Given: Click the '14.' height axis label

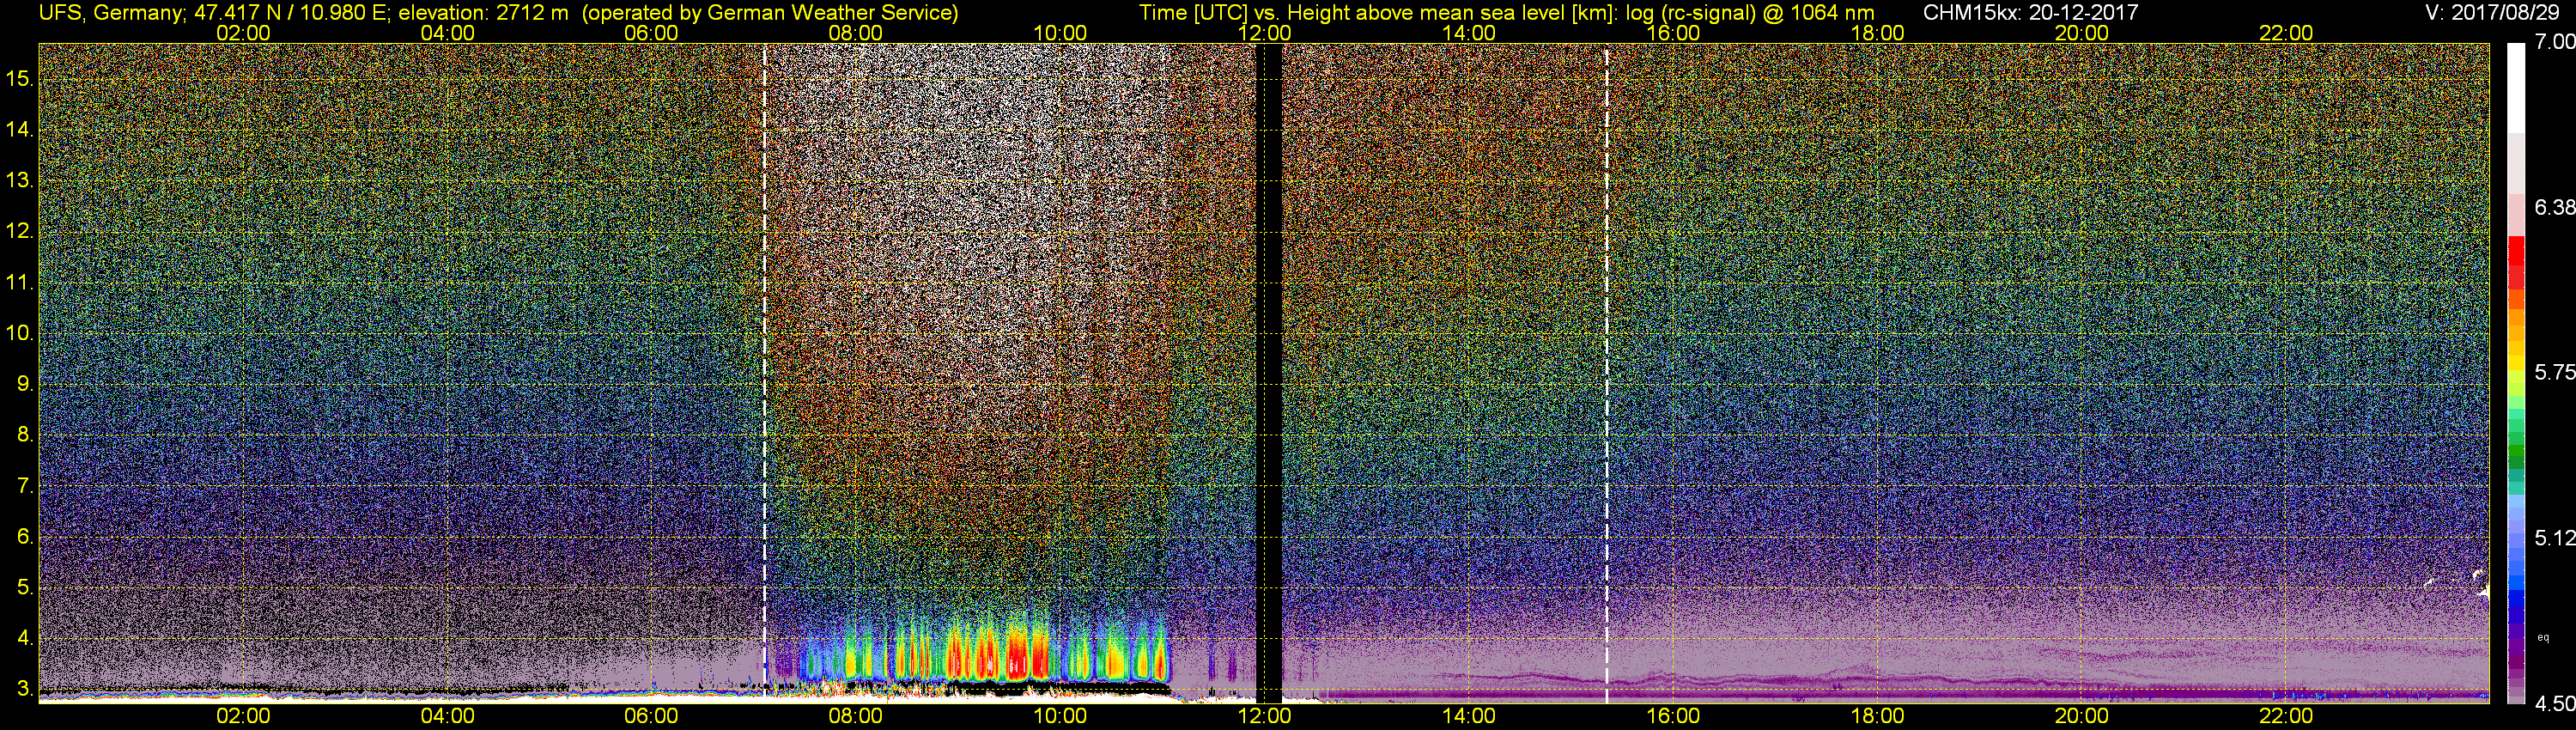Looking at the screenshot, I should click(x=20, y=130).
